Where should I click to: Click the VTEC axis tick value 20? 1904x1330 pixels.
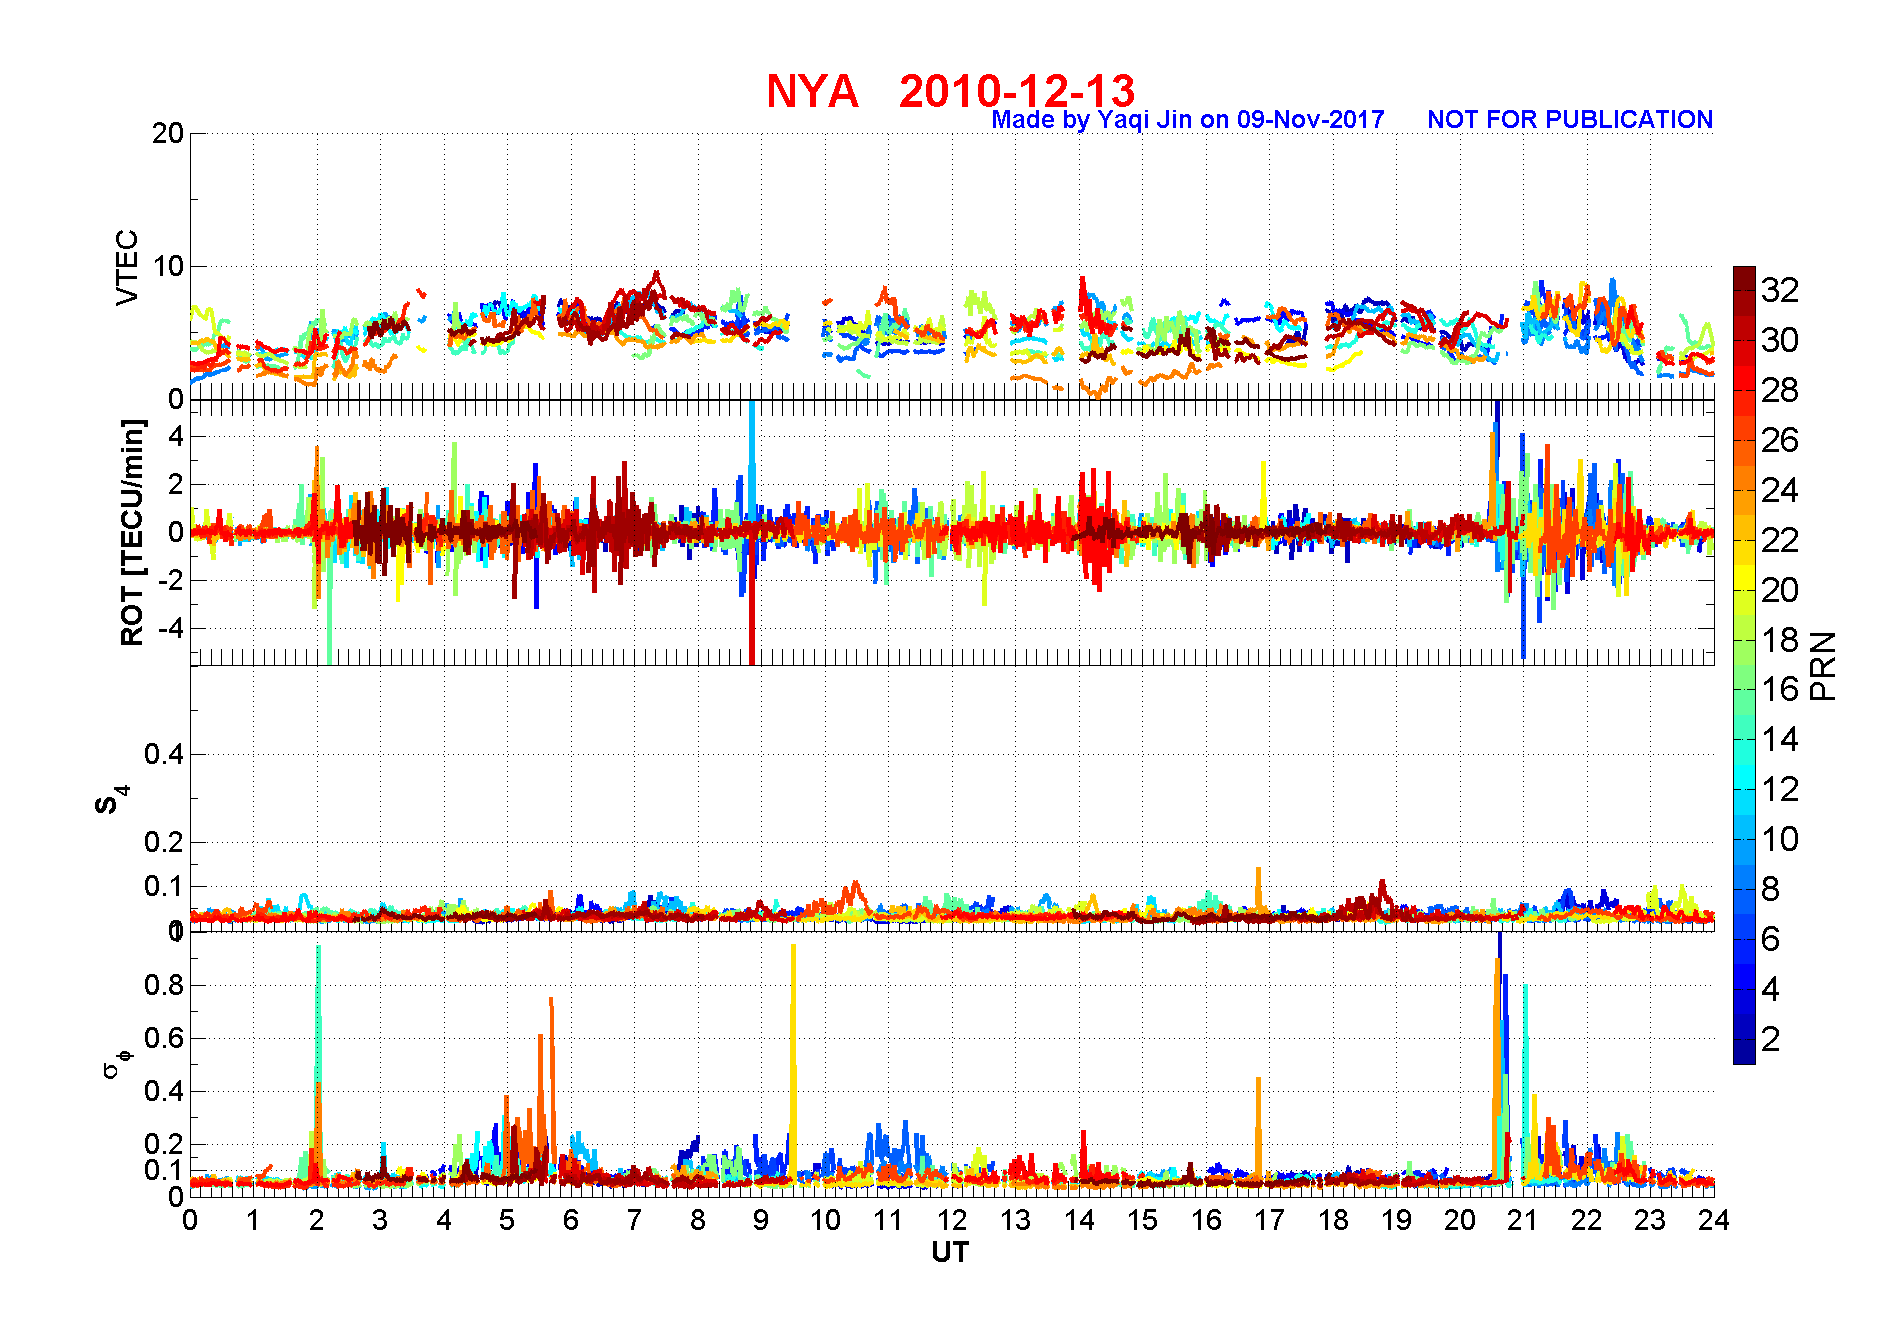click(167, 133)
